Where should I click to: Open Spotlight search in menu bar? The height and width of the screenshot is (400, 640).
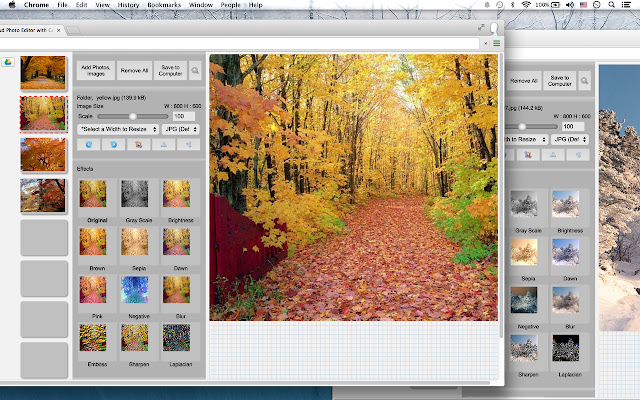(611, 5)
